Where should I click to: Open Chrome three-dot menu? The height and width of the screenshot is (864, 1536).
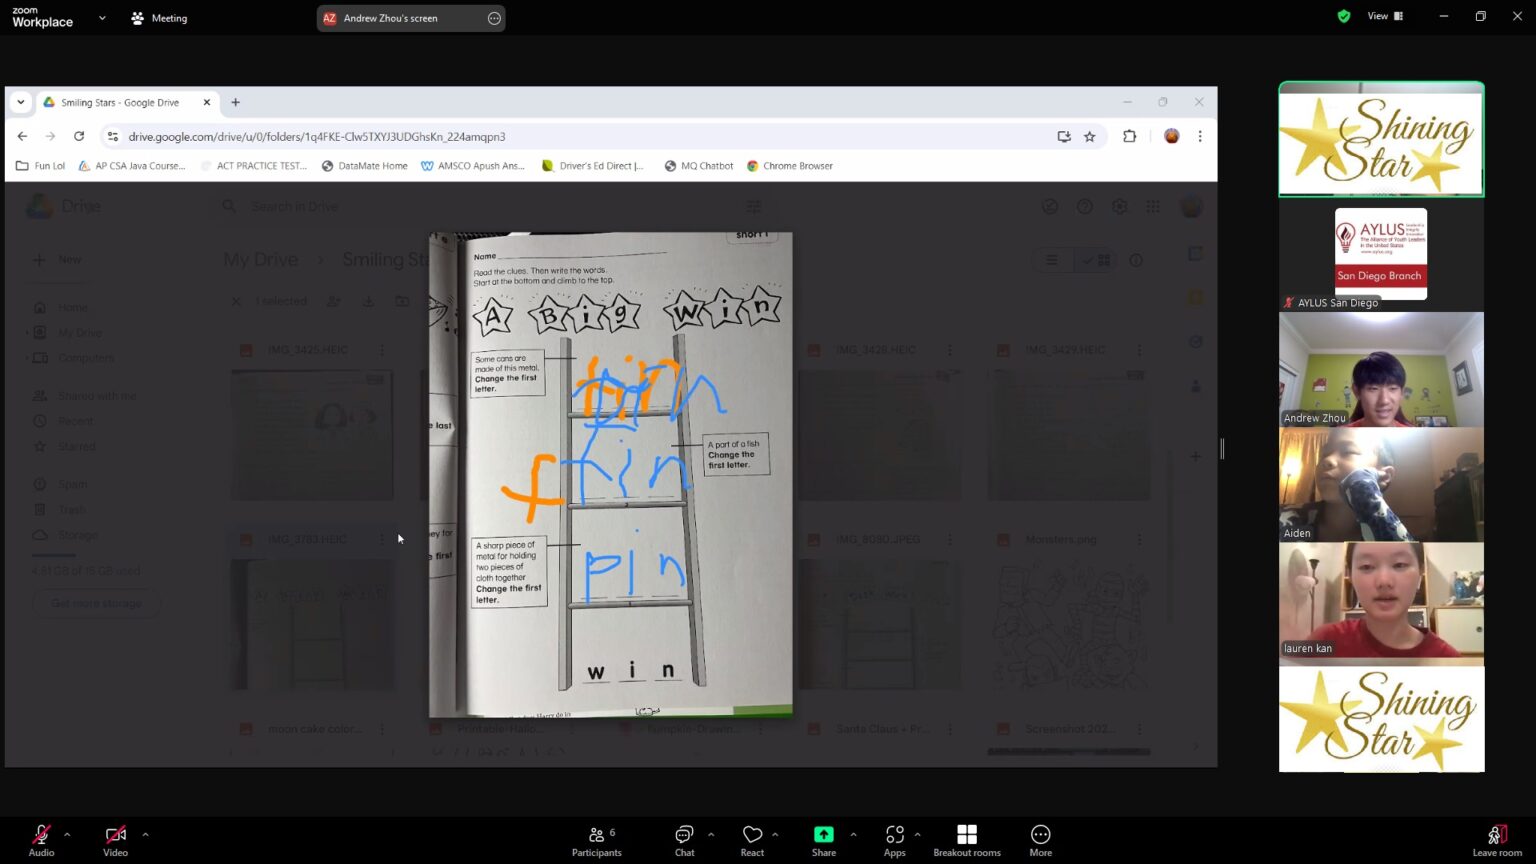pos(1200,136)
